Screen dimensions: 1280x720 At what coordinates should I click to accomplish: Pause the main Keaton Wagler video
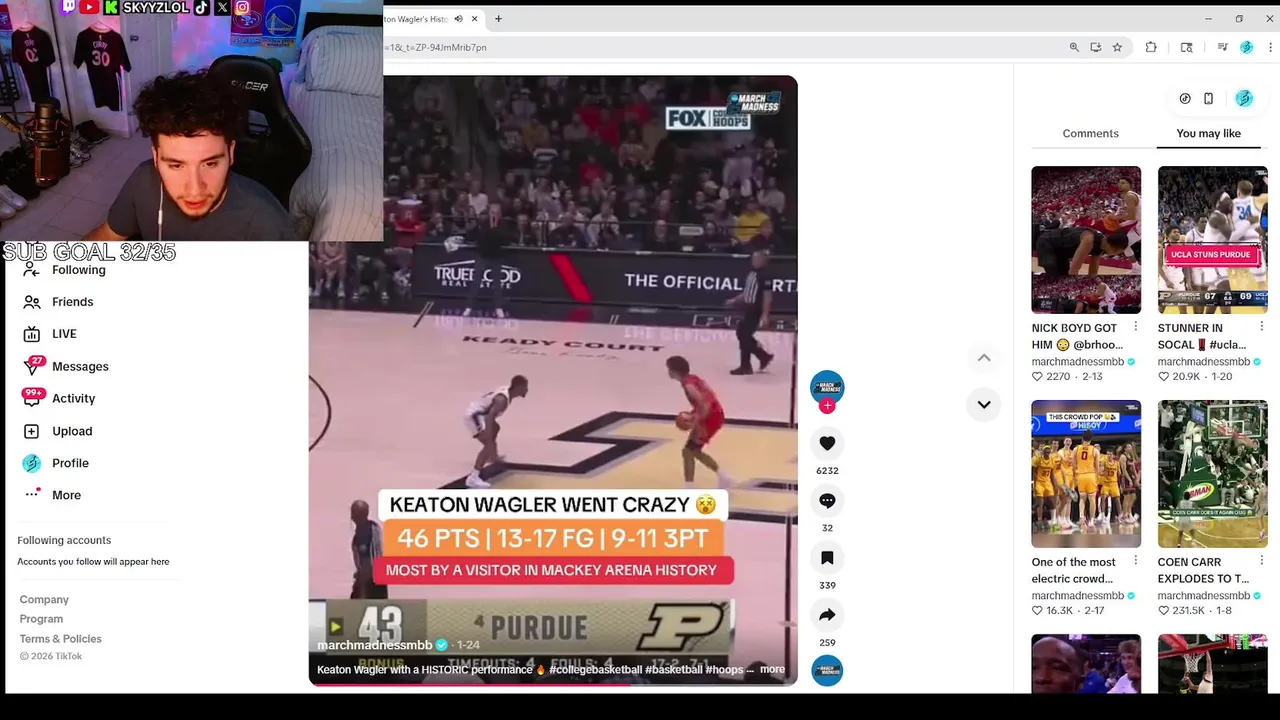553,380
